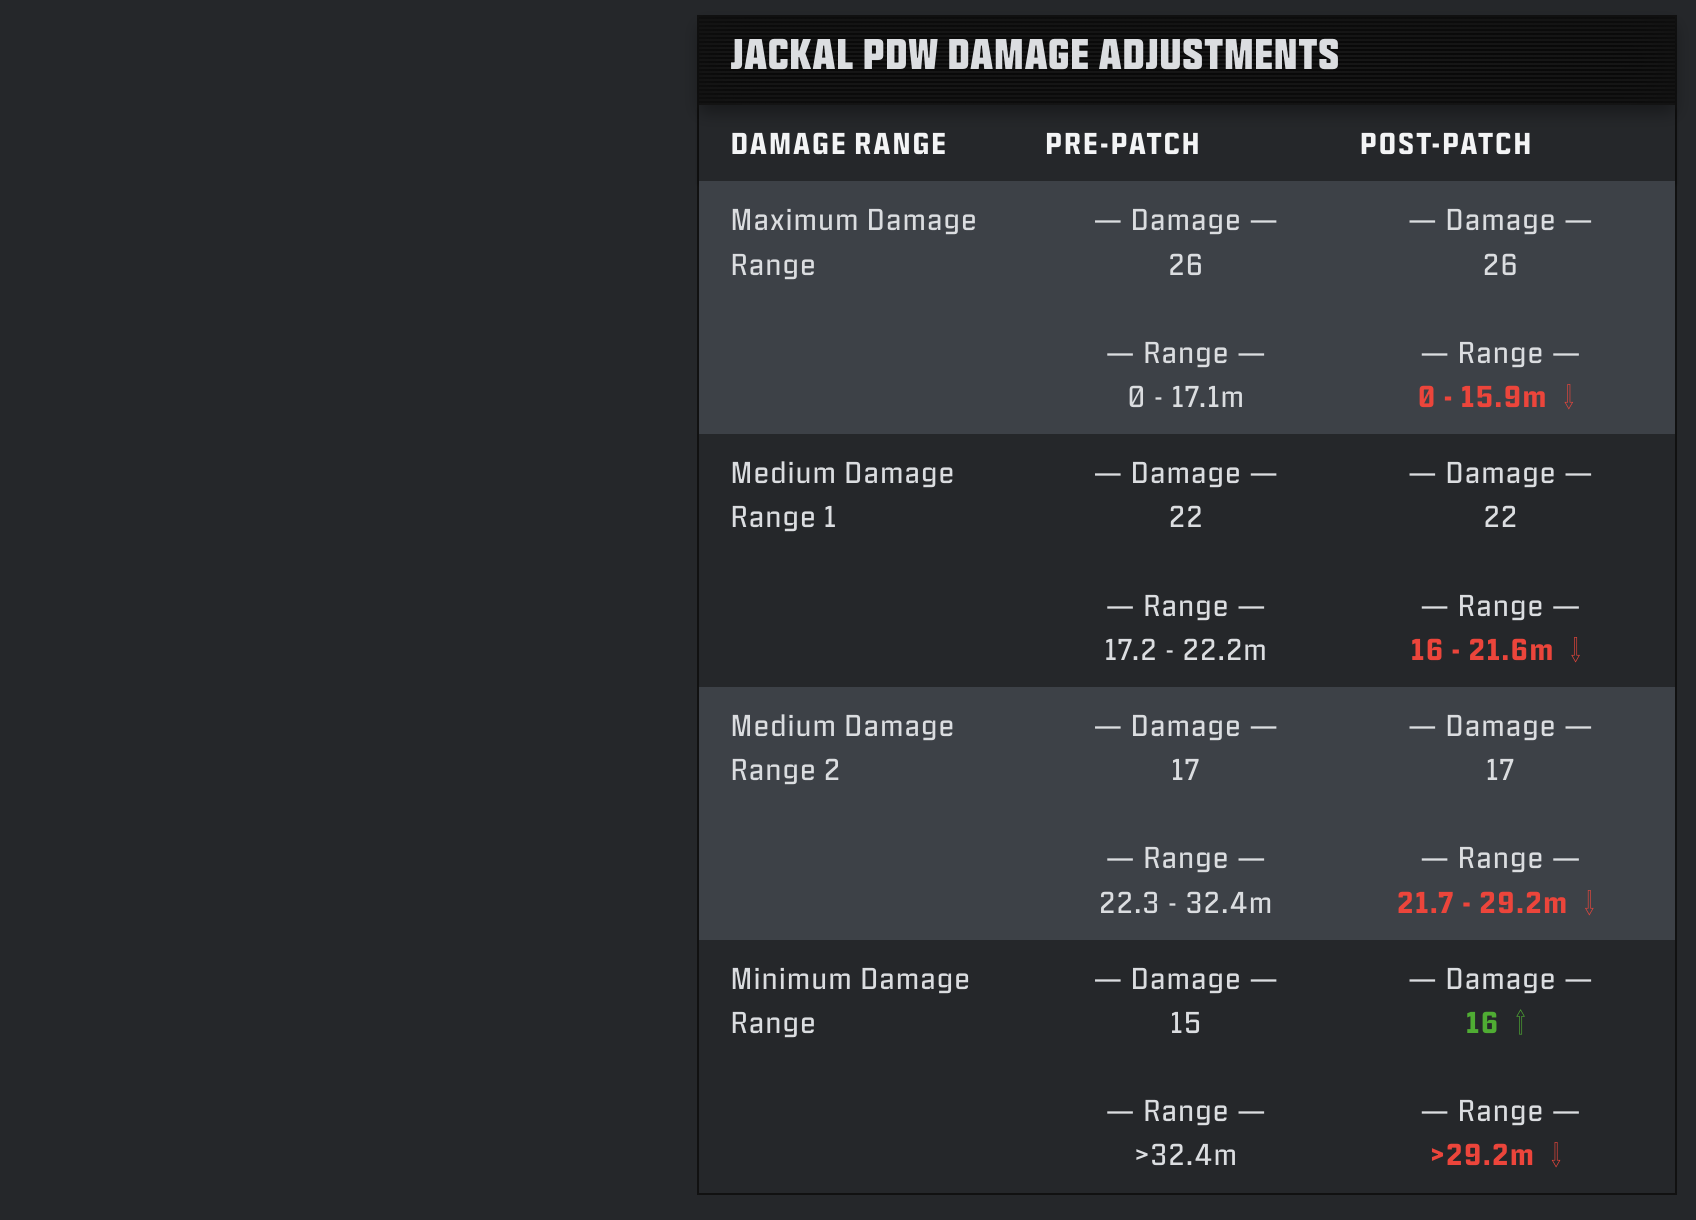Click the post-patch range 0 - 15.9m value
1696x1220 pixels.
[1482, 397]
